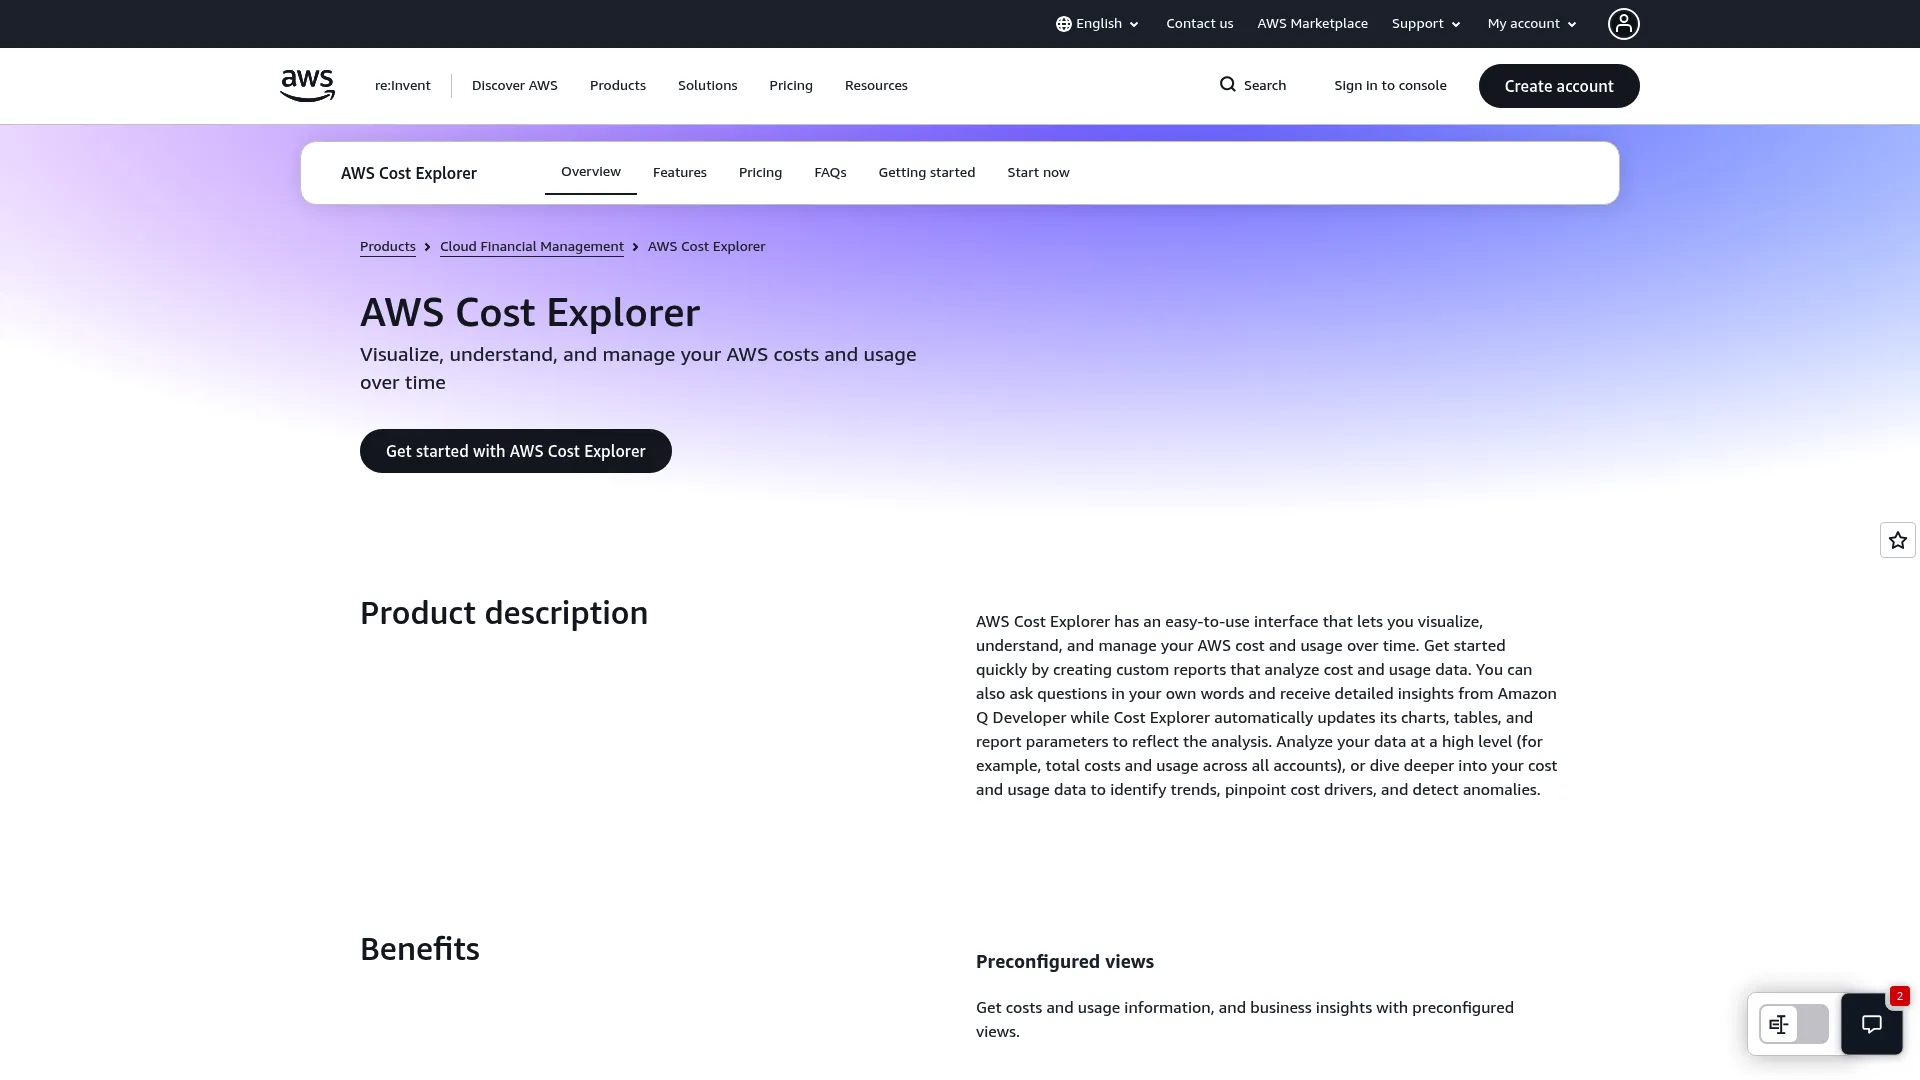Open the Products menu
The width and height of the screenshot is (1920, 1080).
(x=618, y=86)
